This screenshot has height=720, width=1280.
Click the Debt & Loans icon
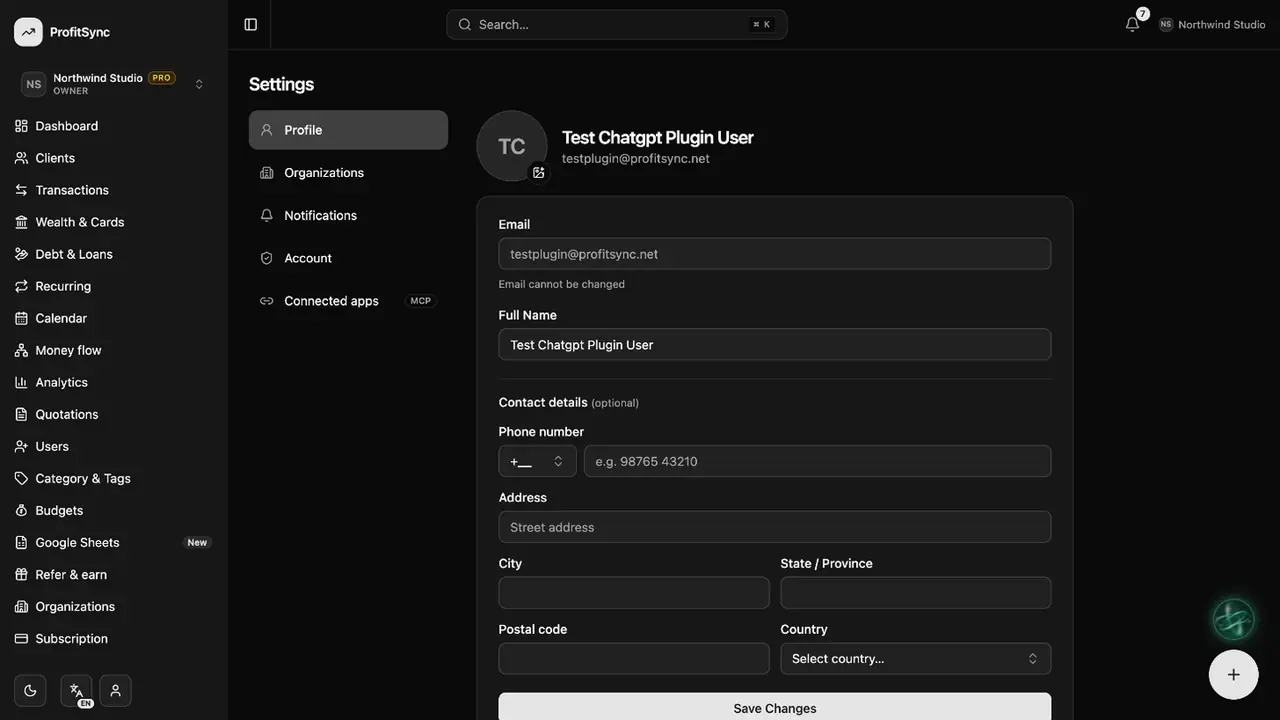point(21,254)
